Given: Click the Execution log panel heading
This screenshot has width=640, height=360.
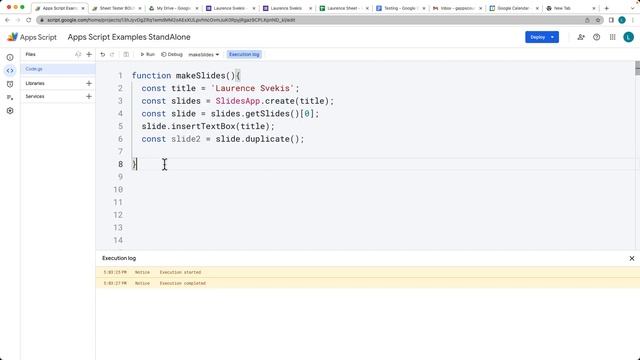Looking at the screenshot, I should click(x=119, y=258).
